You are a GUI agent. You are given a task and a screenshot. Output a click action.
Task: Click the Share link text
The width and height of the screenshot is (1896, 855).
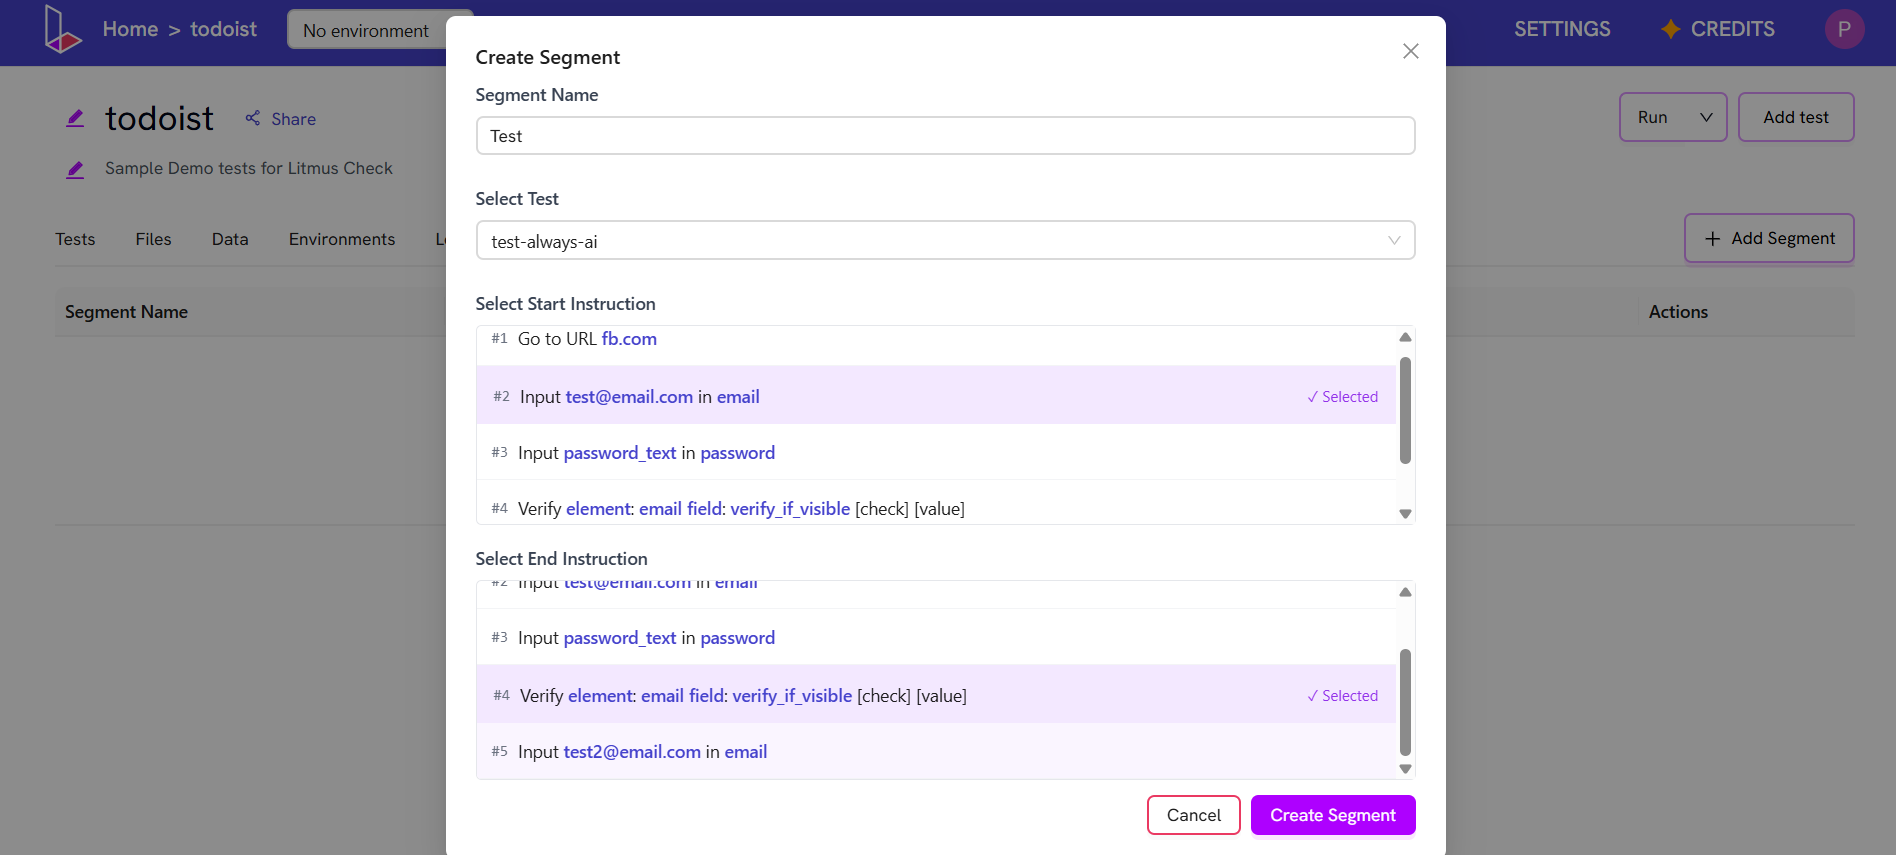293,119
